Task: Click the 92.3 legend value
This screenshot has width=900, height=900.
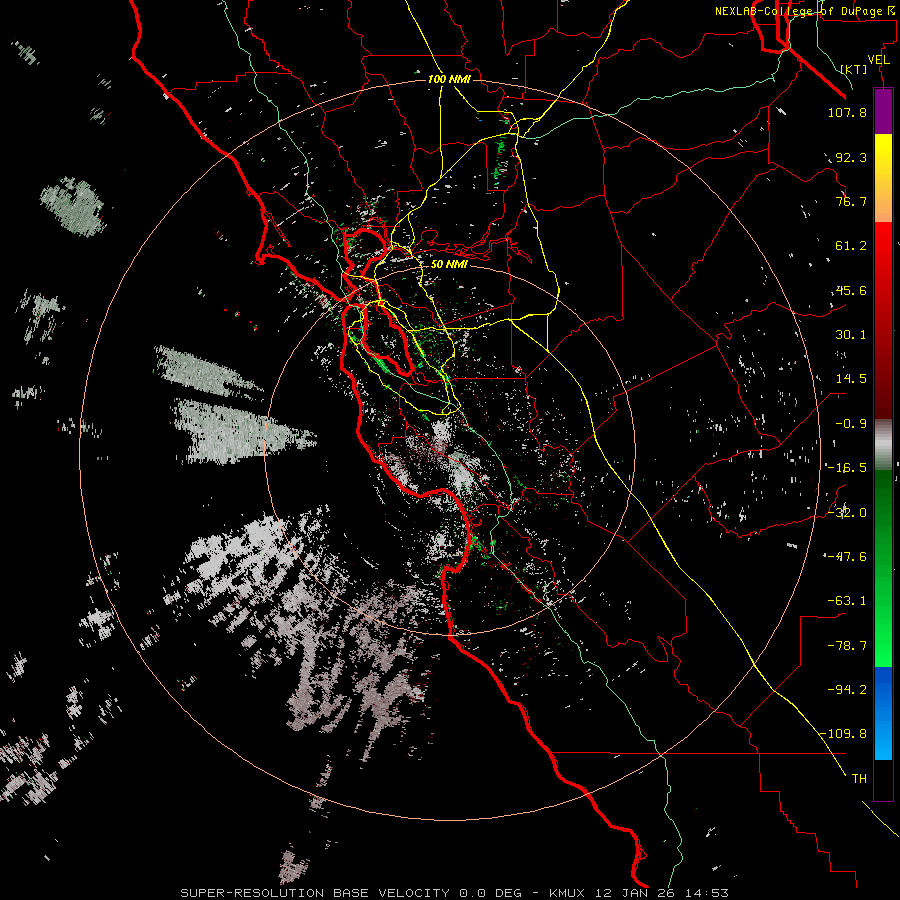Action: [x=851, y=157]
